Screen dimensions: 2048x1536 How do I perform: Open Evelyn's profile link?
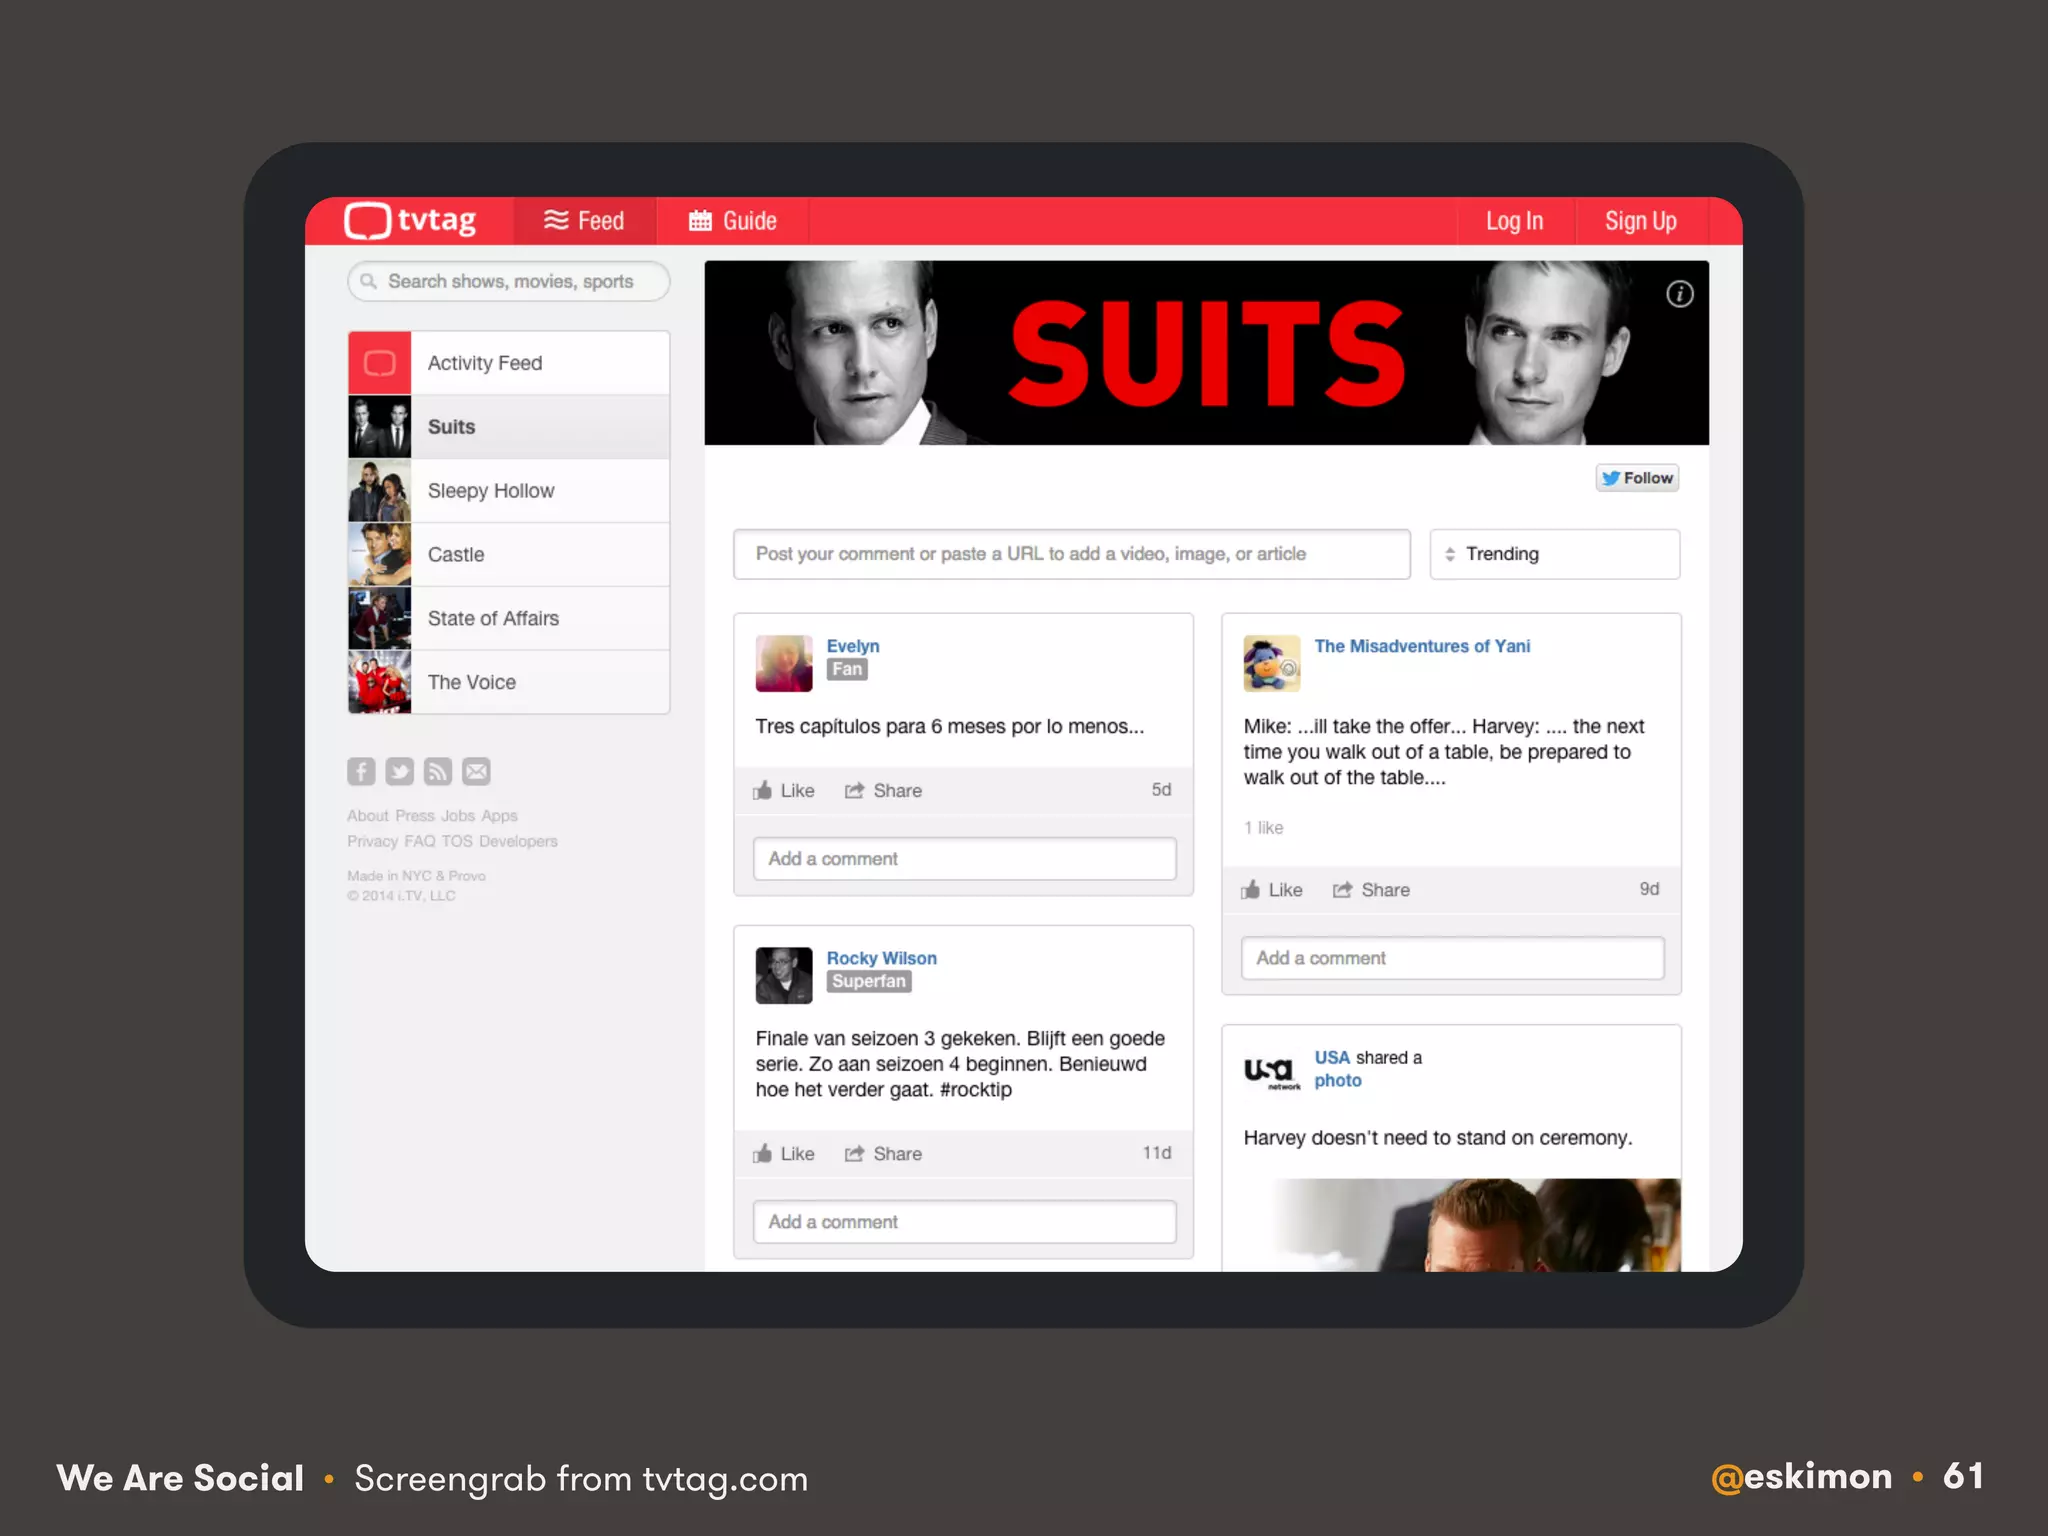pyautogui.click(x=853, y=646)
